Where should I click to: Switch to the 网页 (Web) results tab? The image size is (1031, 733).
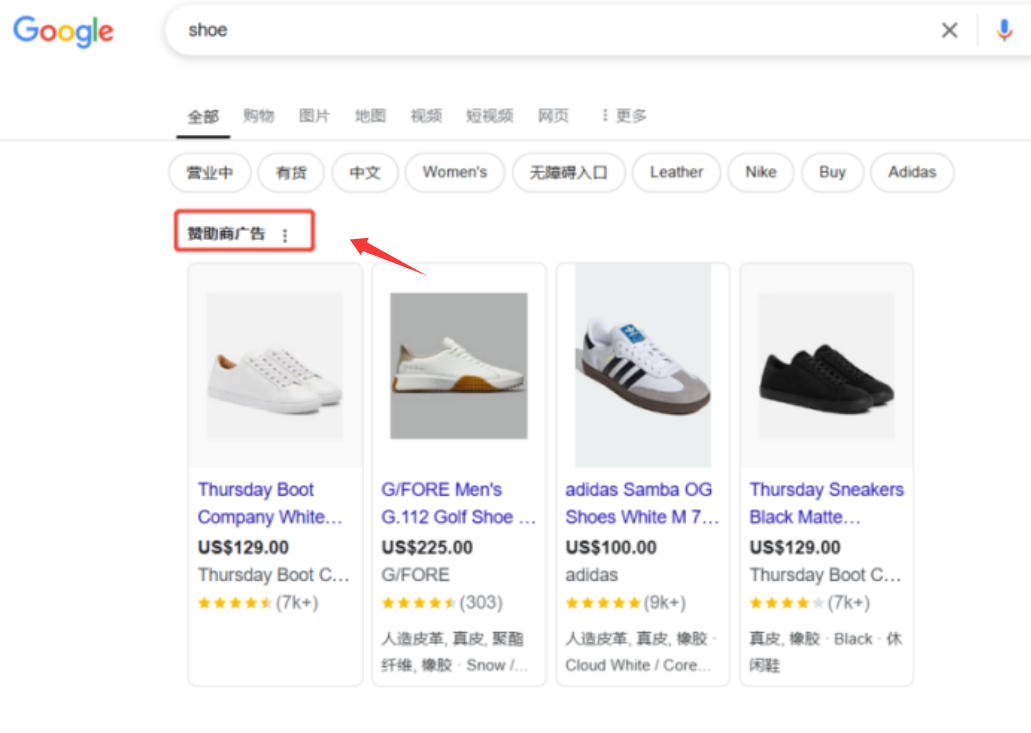click(553, 115)
